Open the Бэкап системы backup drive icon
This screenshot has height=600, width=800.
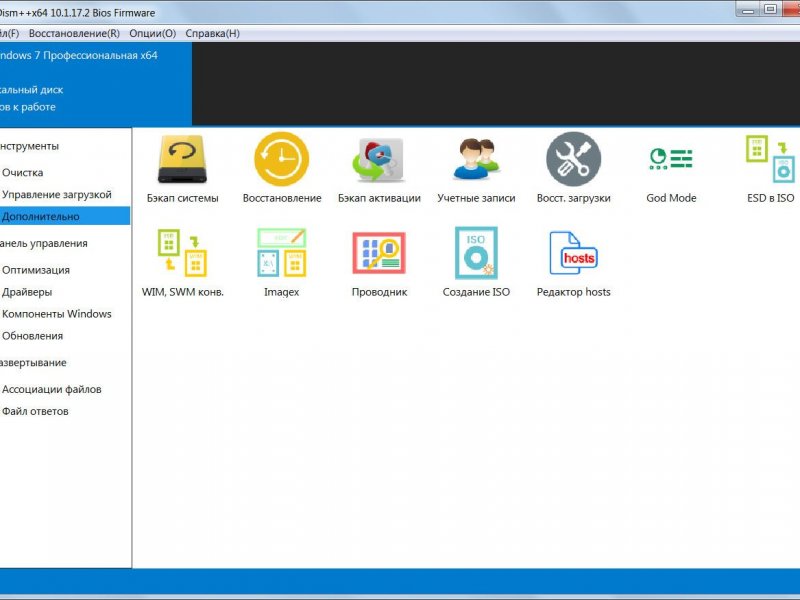(182, 159)
